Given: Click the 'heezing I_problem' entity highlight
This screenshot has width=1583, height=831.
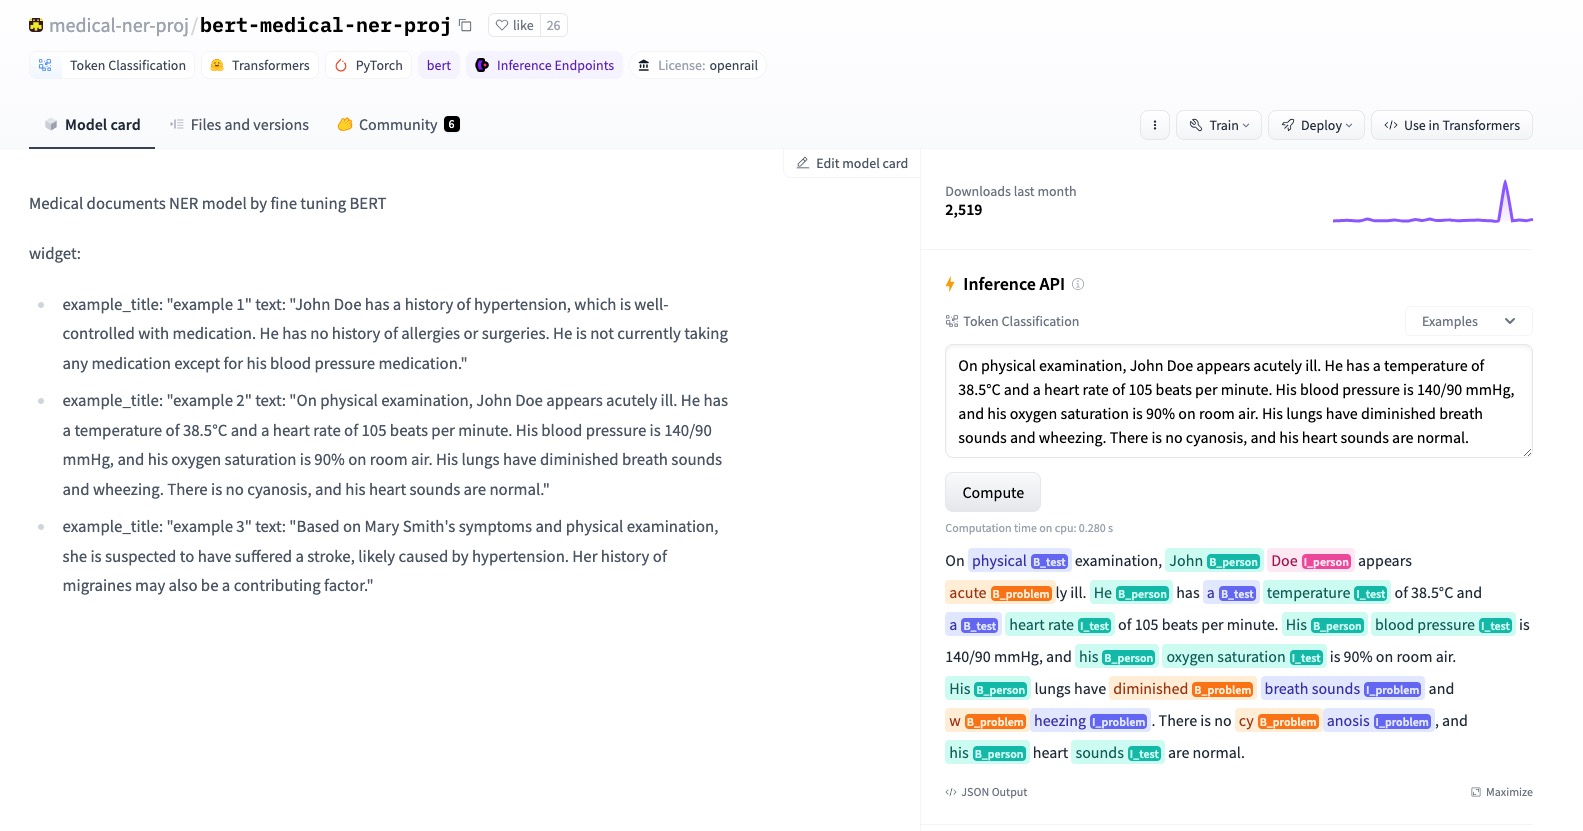Looking at the screenshot, I should (x=1090, y=721).
